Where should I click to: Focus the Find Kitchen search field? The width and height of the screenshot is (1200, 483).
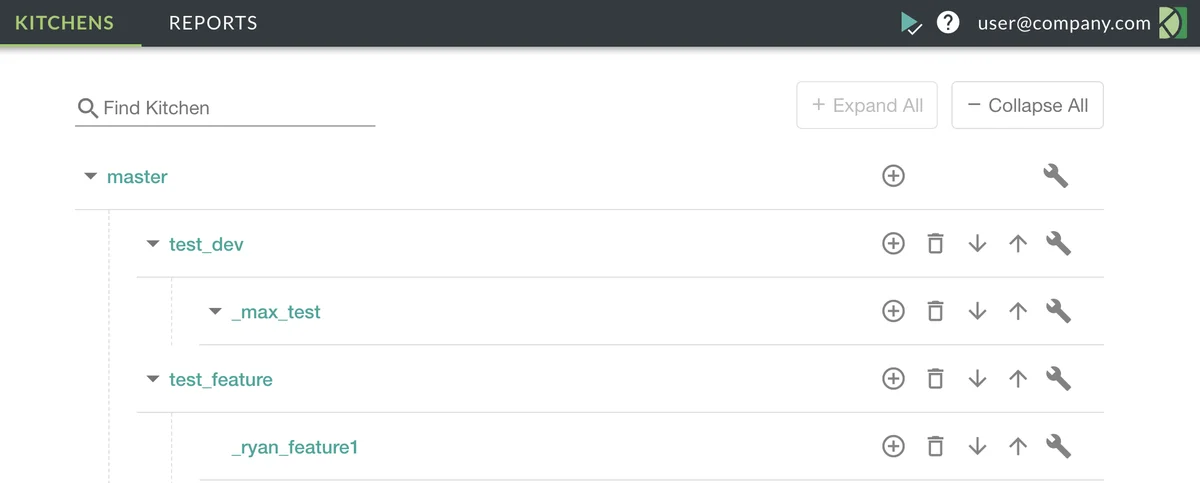tap(236, 108)
